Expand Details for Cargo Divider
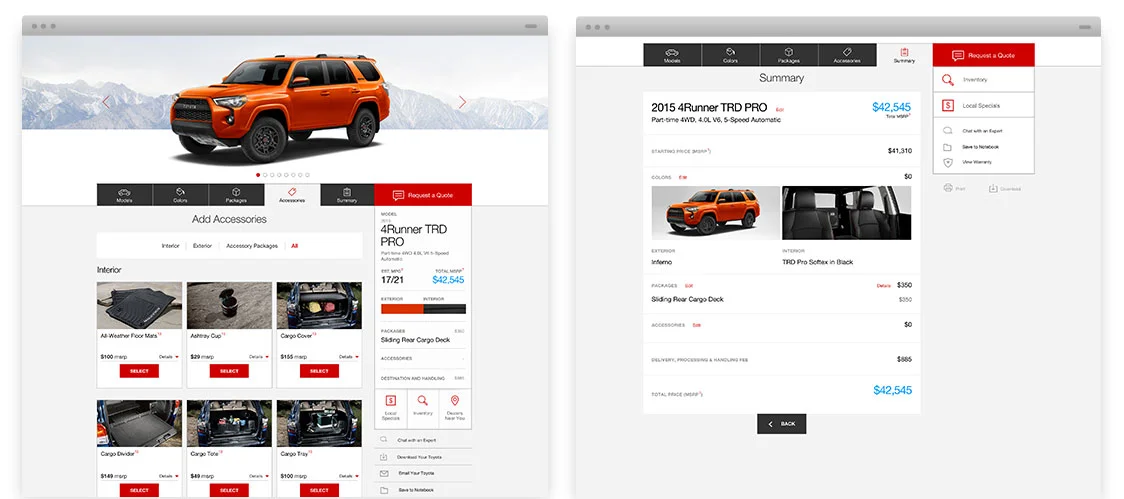The image size is (1124, 499). (x=169, y=475)
